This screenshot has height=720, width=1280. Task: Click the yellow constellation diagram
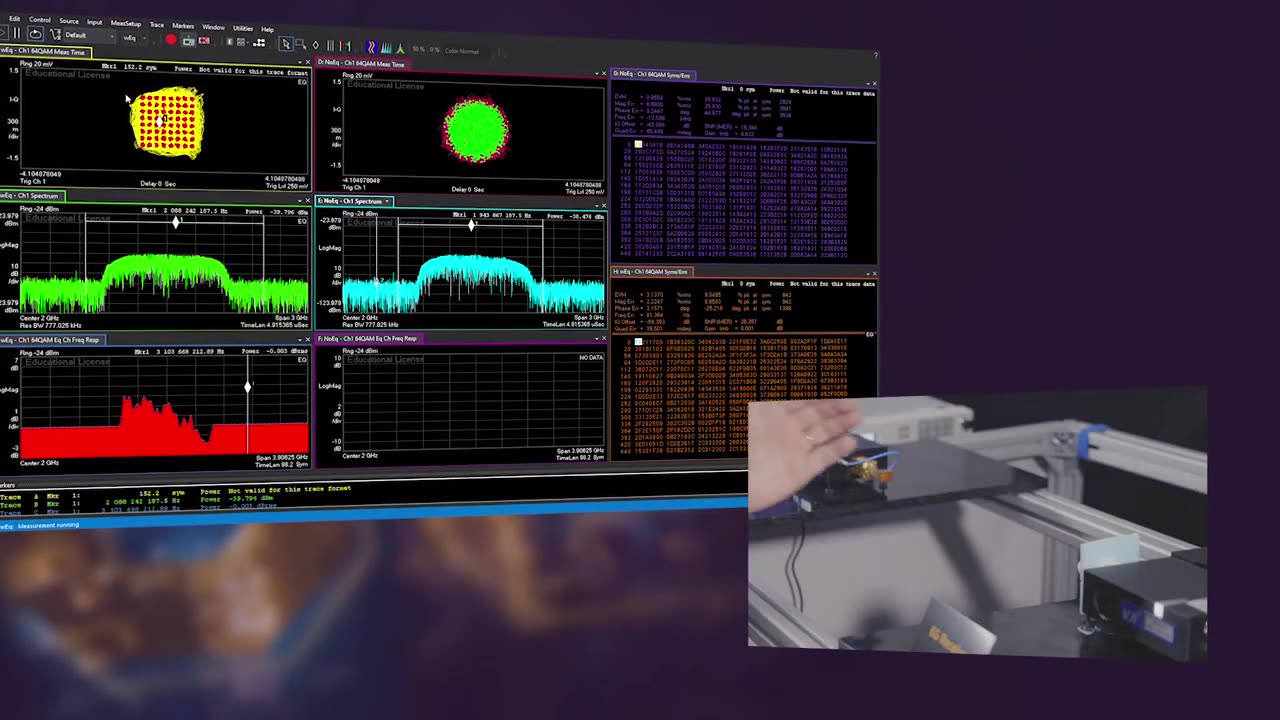coord(167,121)
